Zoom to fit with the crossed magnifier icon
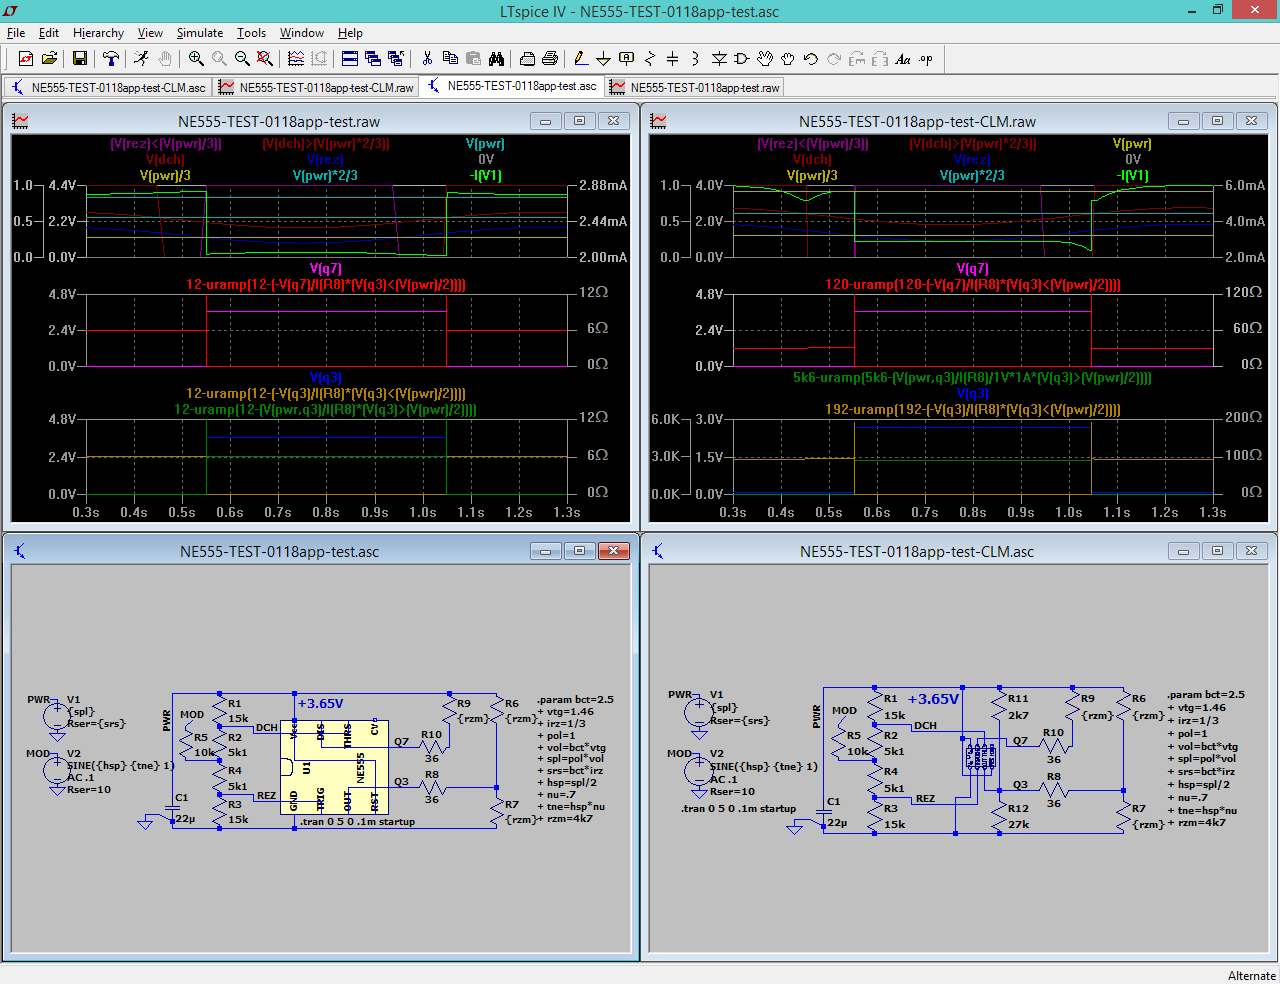1280x984 pixels. (x=265, y=59)
